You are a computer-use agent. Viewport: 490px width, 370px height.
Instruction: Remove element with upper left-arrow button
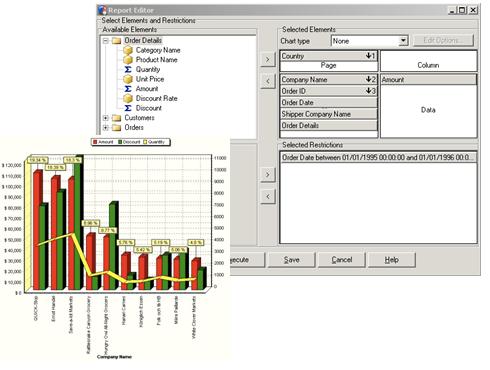(x=268, y=81)
